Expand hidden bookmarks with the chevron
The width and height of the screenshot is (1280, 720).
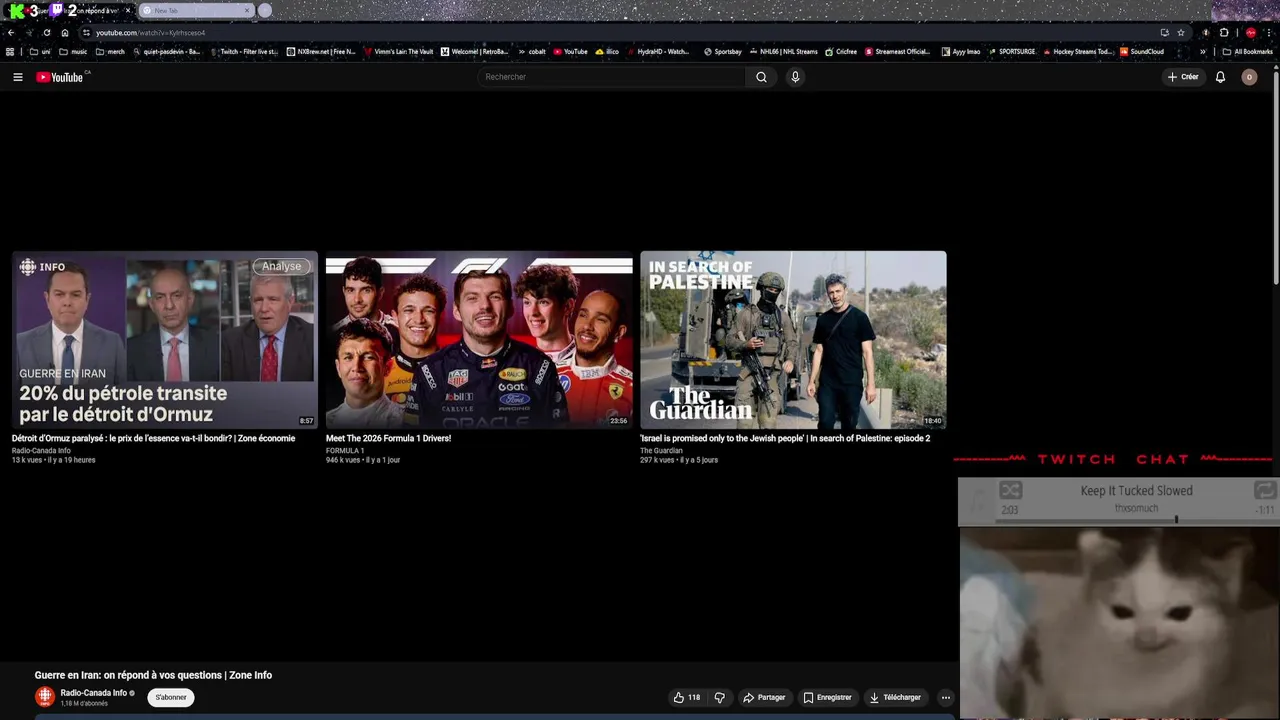pyautogui.click(x=1203, y=52)
